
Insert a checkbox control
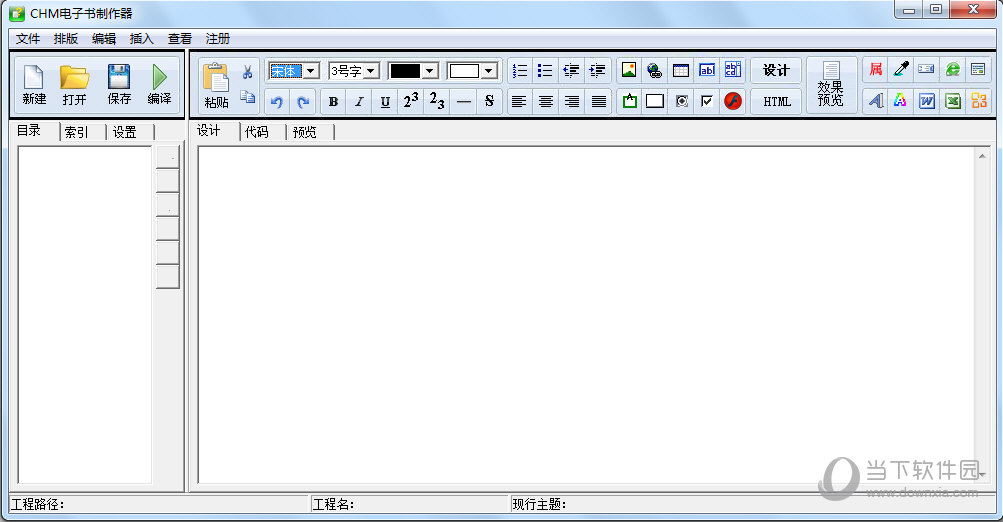pyautogui.click(x=707, y=101)
